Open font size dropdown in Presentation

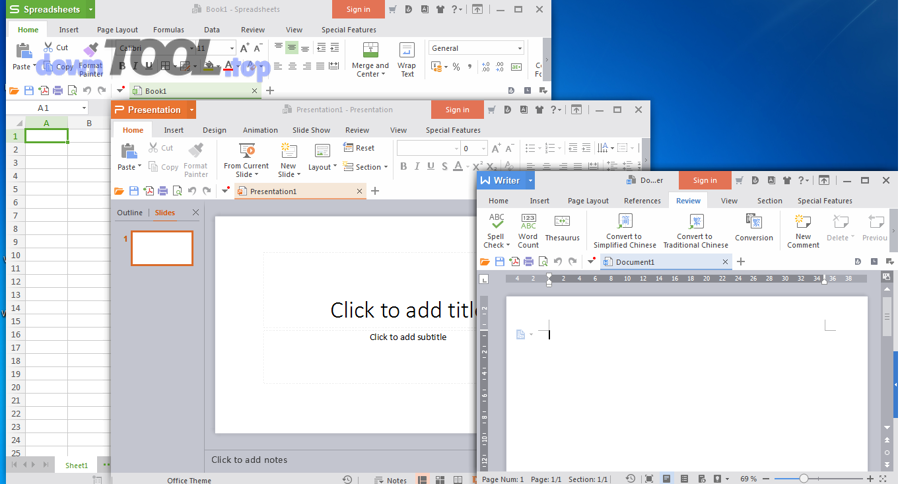pos(483,148)
